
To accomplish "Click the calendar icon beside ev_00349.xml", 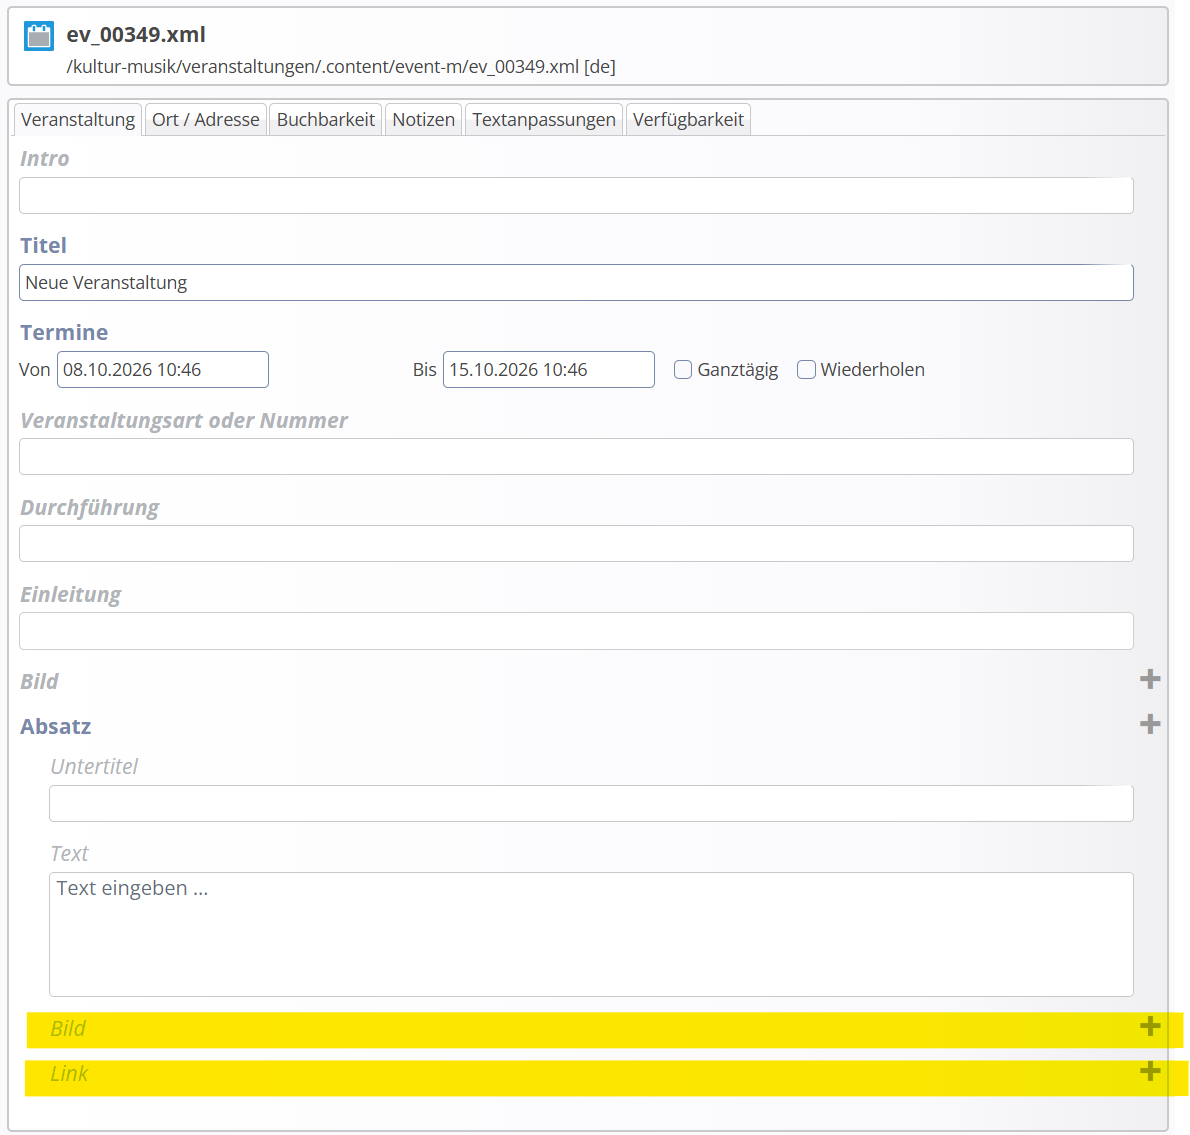I will click(39, 36).
